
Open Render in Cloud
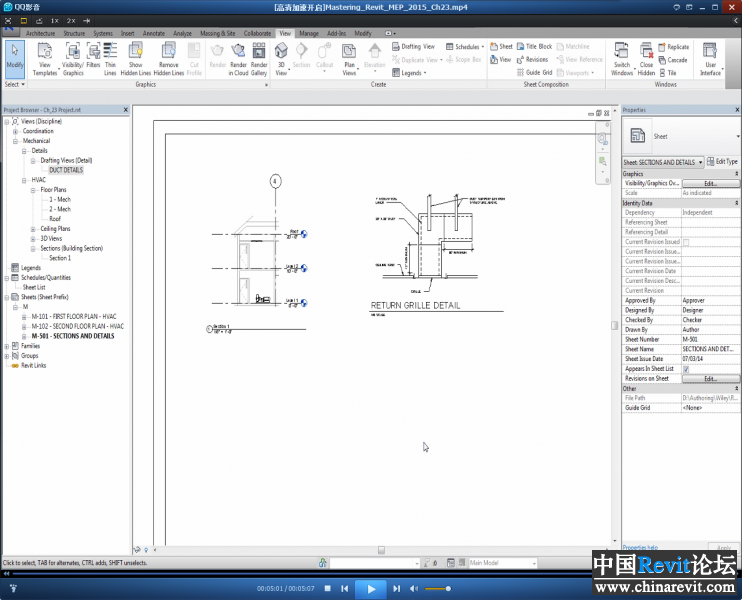tap(238, 59)
